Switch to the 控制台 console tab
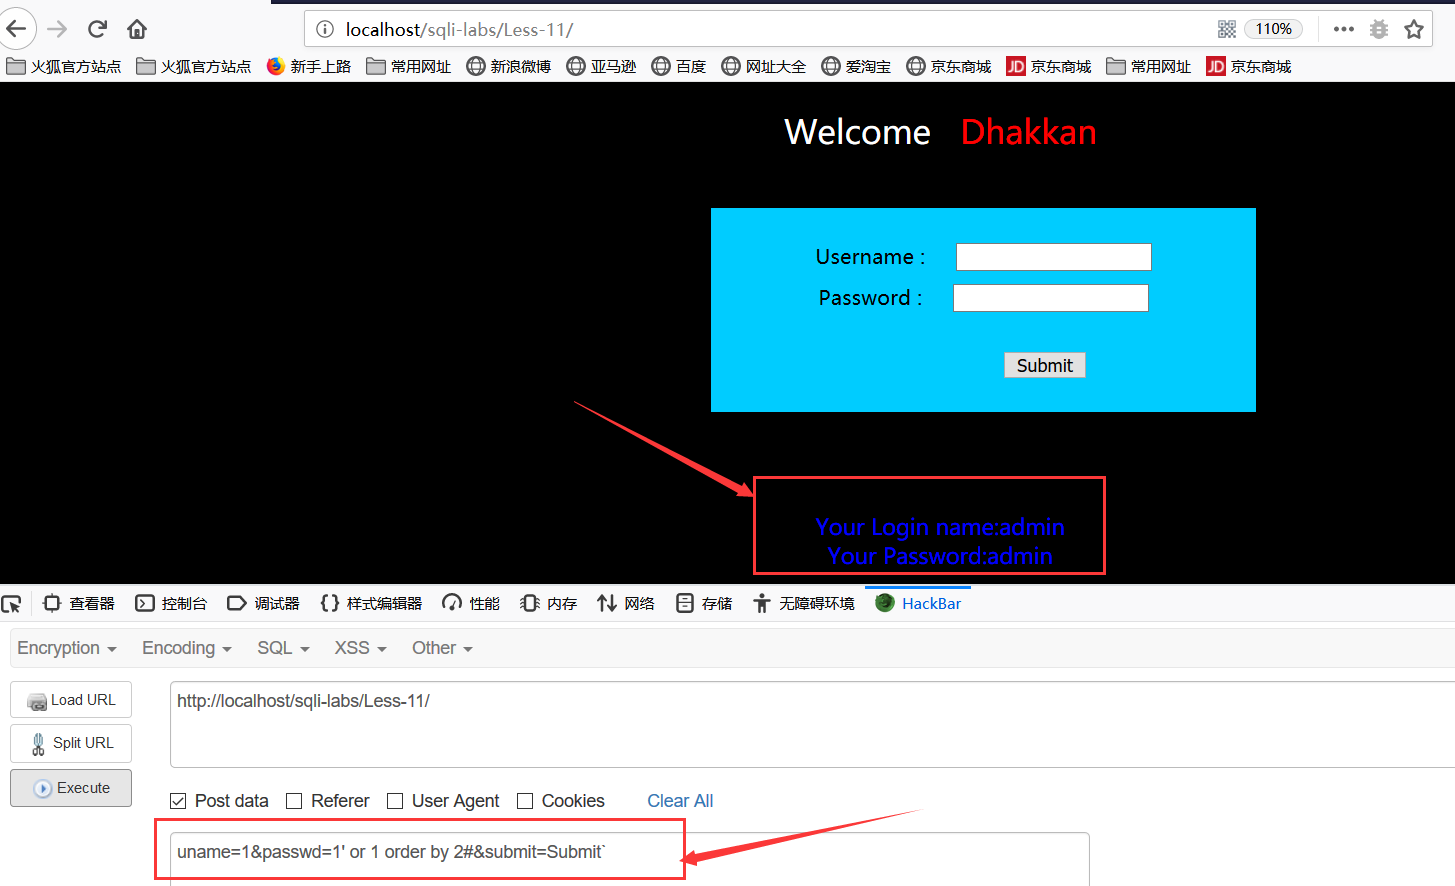This screenshot has height=886, width=1455. pyautogui.click(x=171, y=603)
